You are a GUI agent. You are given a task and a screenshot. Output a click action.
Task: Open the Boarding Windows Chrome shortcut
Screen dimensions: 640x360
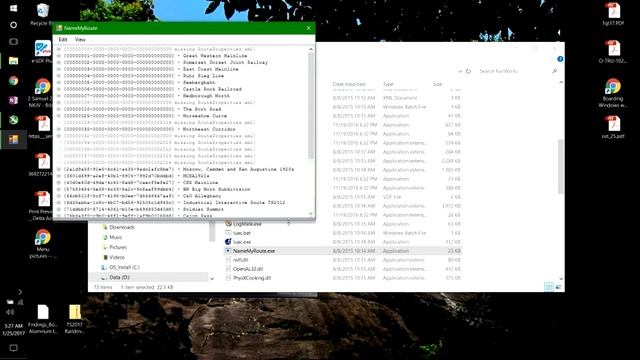613,93
